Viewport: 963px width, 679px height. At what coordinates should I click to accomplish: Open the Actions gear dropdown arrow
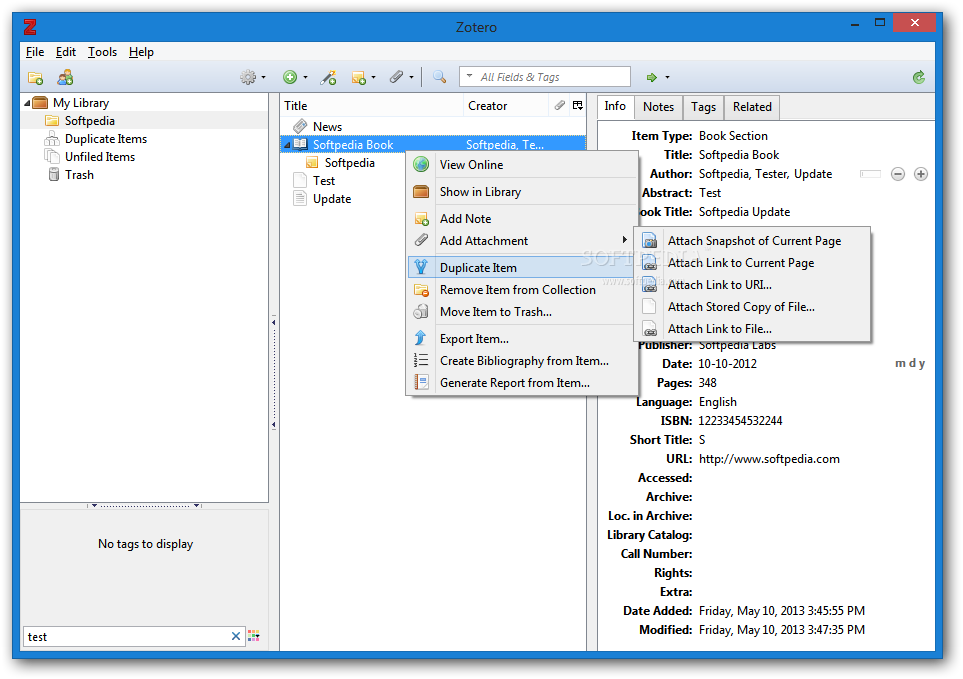click(263, 77)
